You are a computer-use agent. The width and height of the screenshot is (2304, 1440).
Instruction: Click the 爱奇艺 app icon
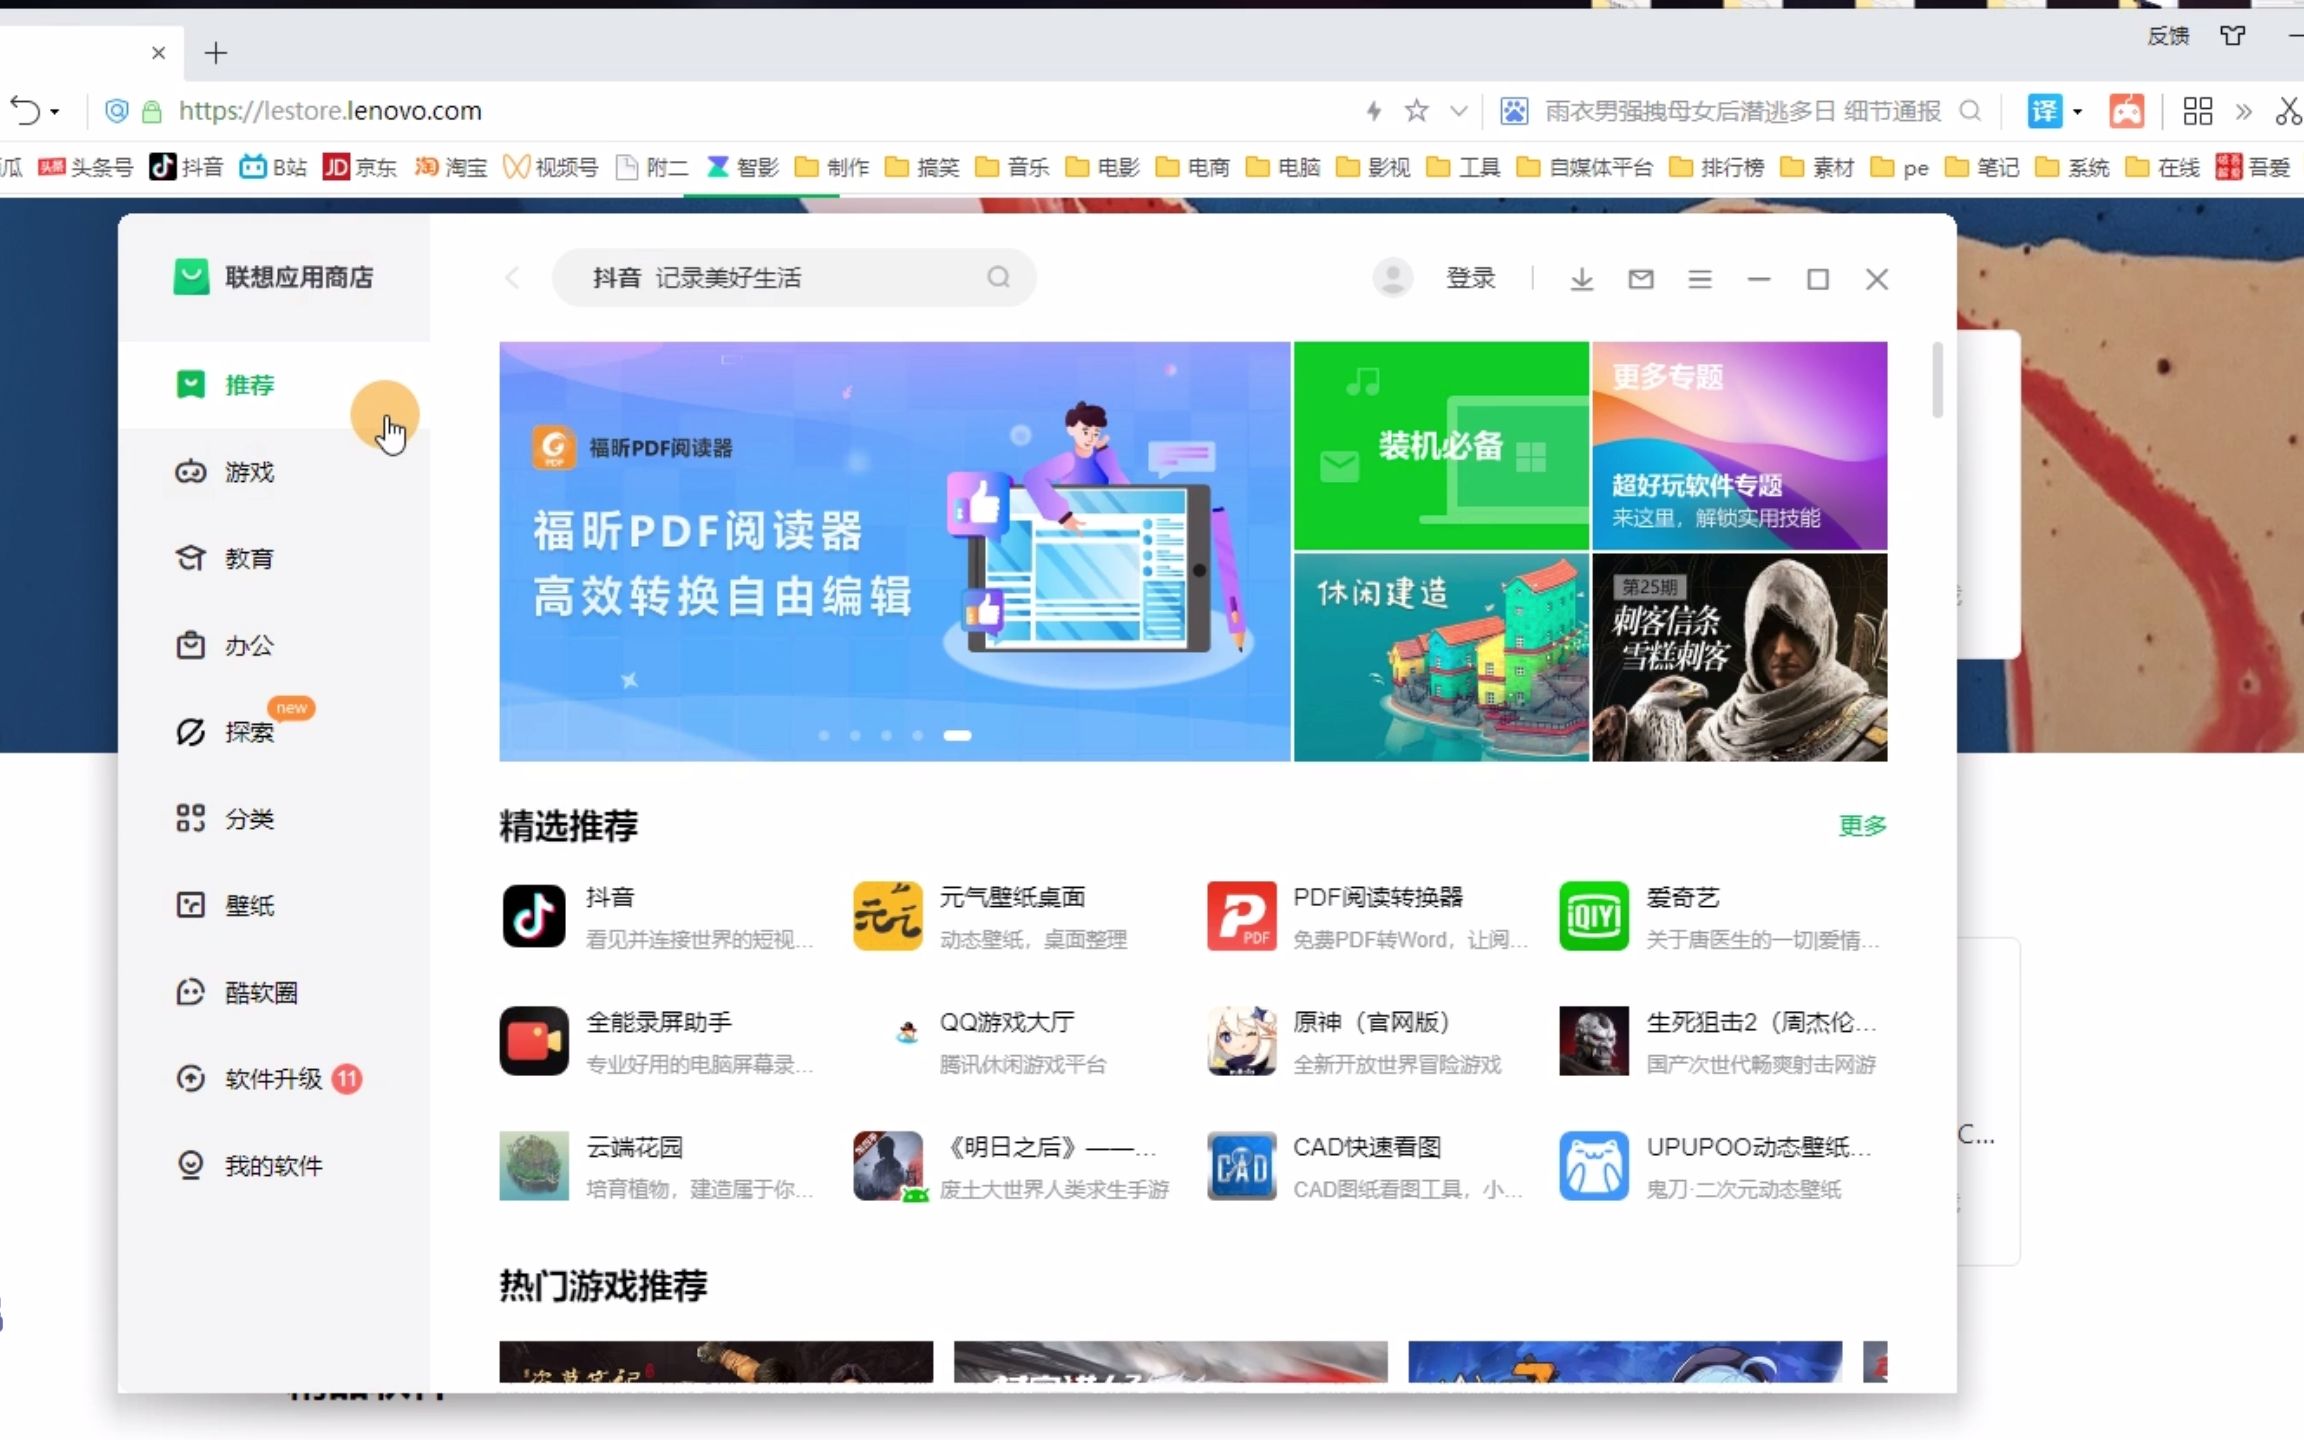[x=1594, y=916]
